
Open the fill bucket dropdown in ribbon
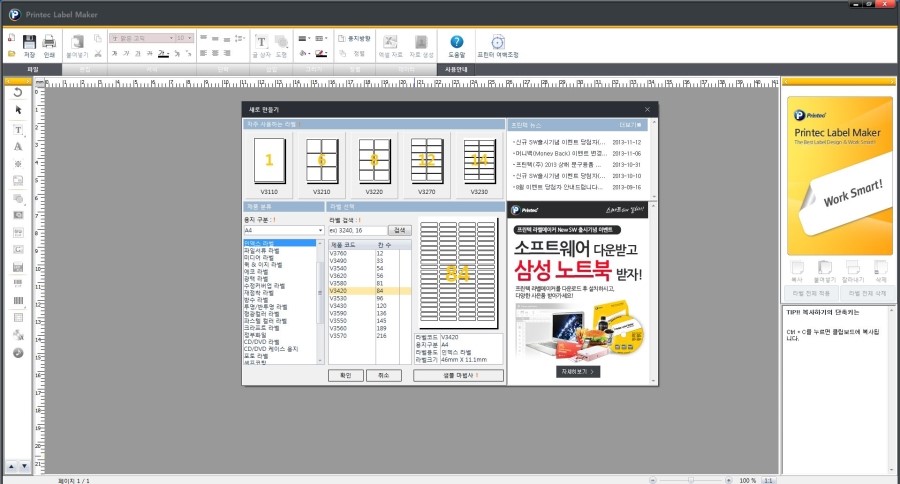pyautogui.click(x=304, y=53)
